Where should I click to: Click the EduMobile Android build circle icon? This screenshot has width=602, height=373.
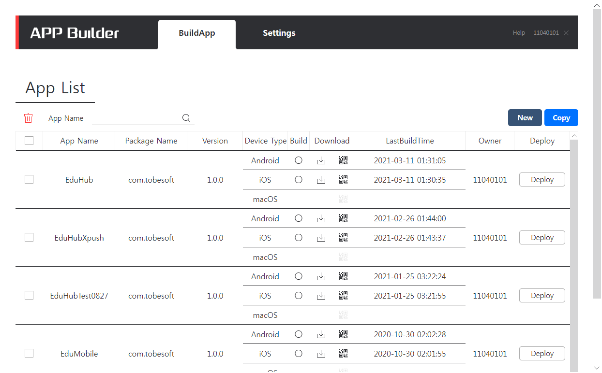click(x=298, y=334)
